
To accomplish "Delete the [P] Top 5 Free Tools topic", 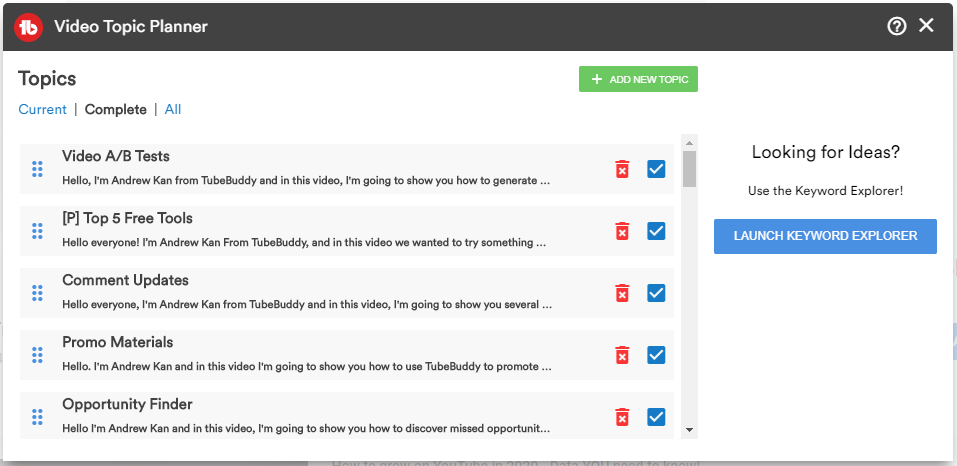I will point(622,231).
